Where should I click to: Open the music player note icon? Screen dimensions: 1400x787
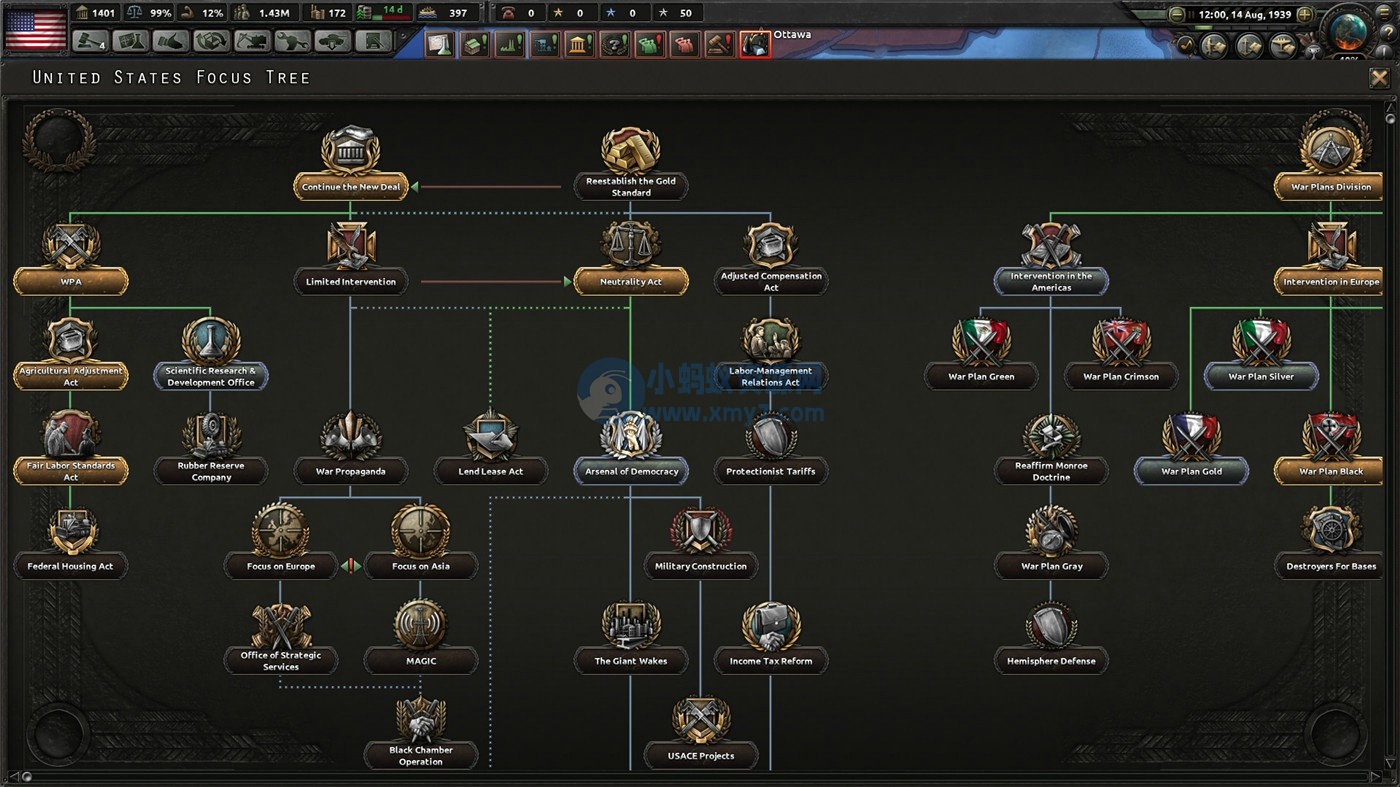1186,45
